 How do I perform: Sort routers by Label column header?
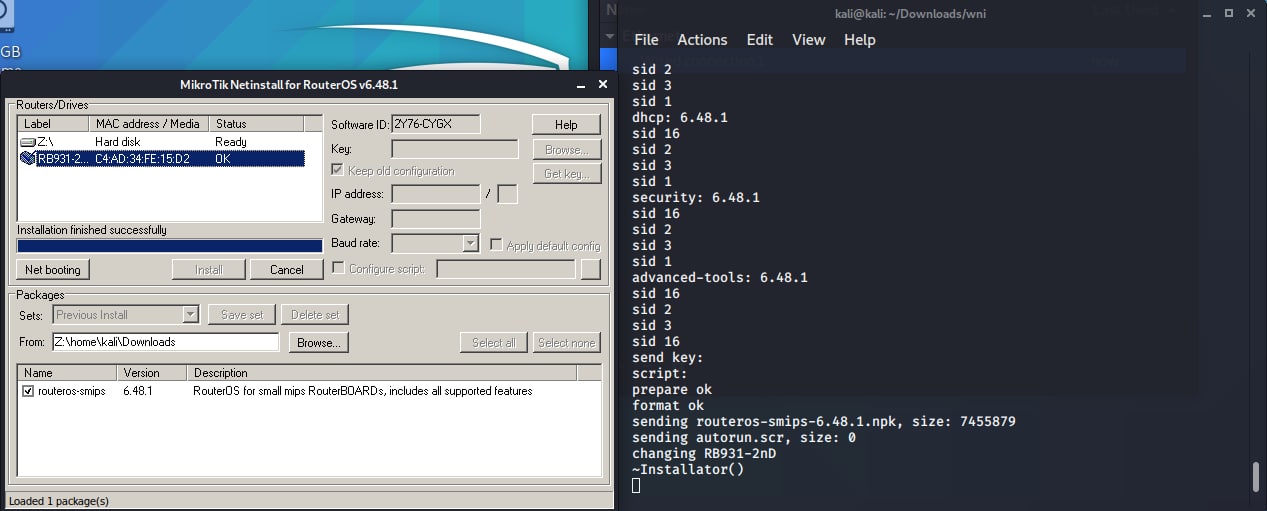coord(53,124)
